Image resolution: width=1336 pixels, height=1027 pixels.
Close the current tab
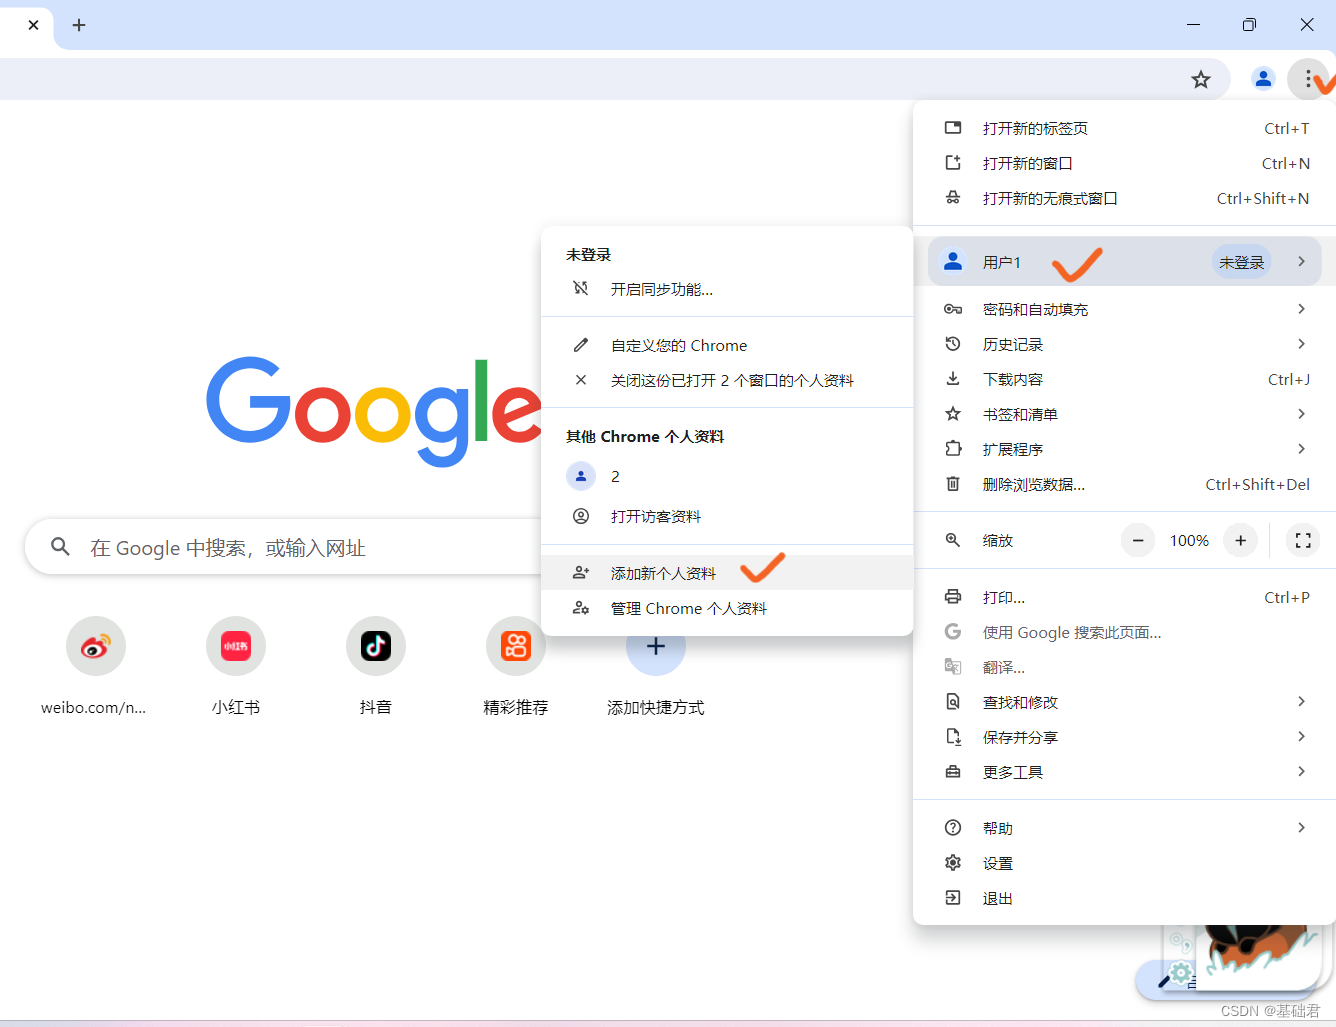coord(34,25)
